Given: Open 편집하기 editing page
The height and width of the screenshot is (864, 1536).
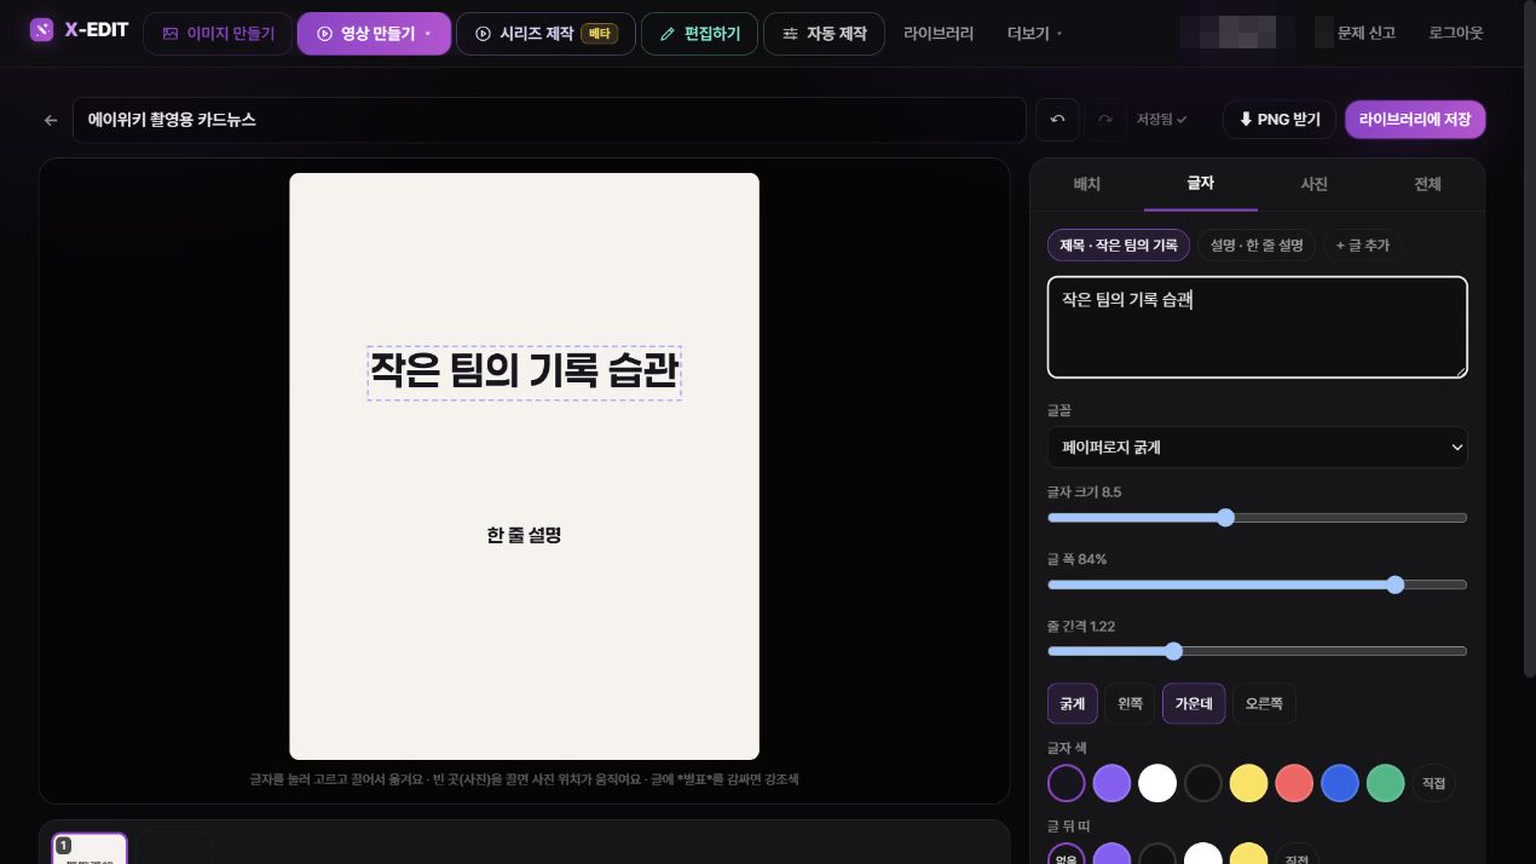Looking at the screenshot, I should 699,33.
